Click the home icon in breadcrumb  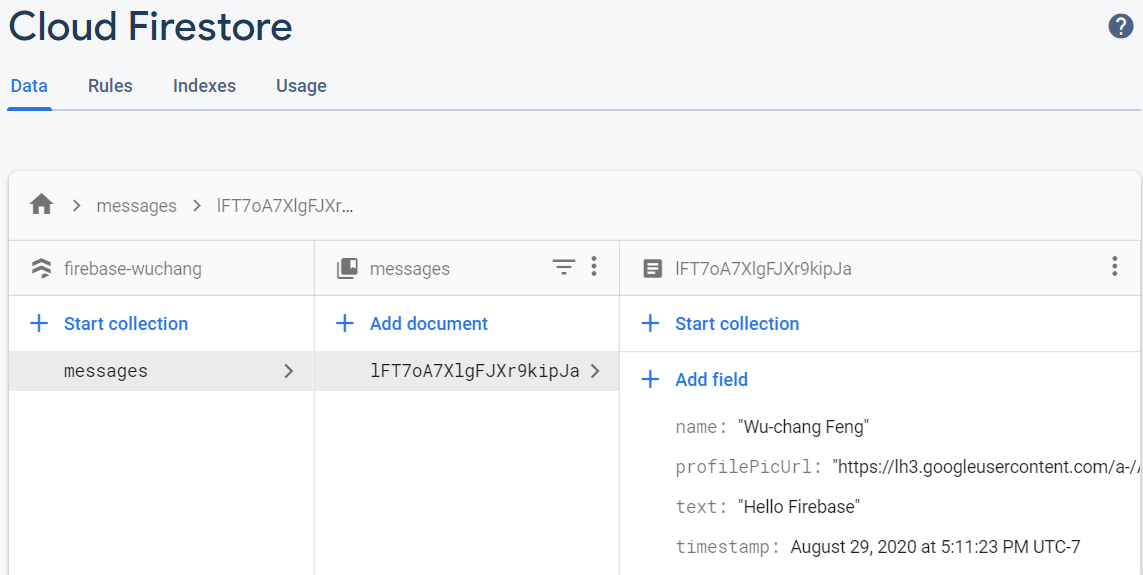click(x=41, y=206)
